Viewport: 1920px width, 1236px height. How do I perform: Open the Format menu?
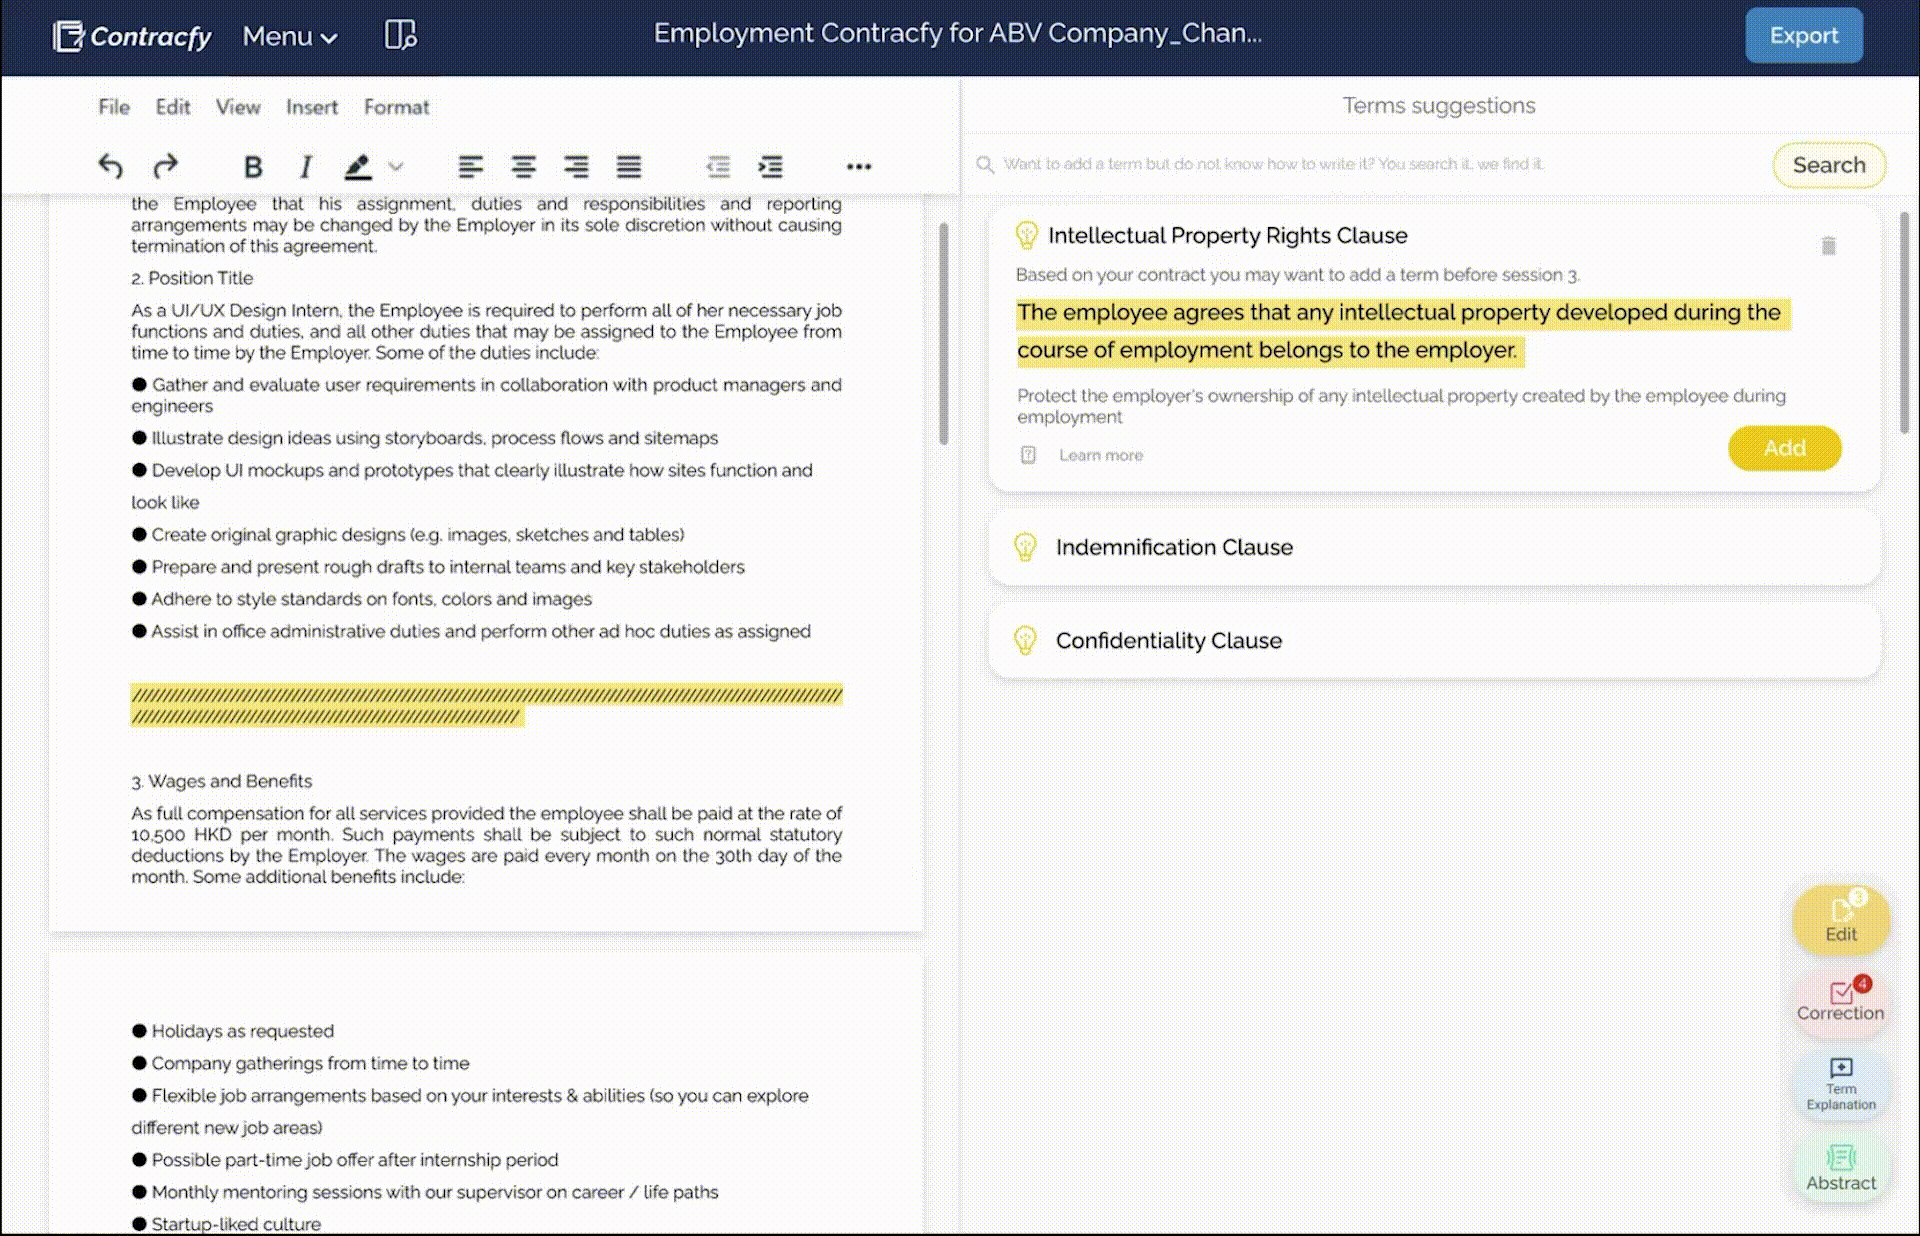396,107
